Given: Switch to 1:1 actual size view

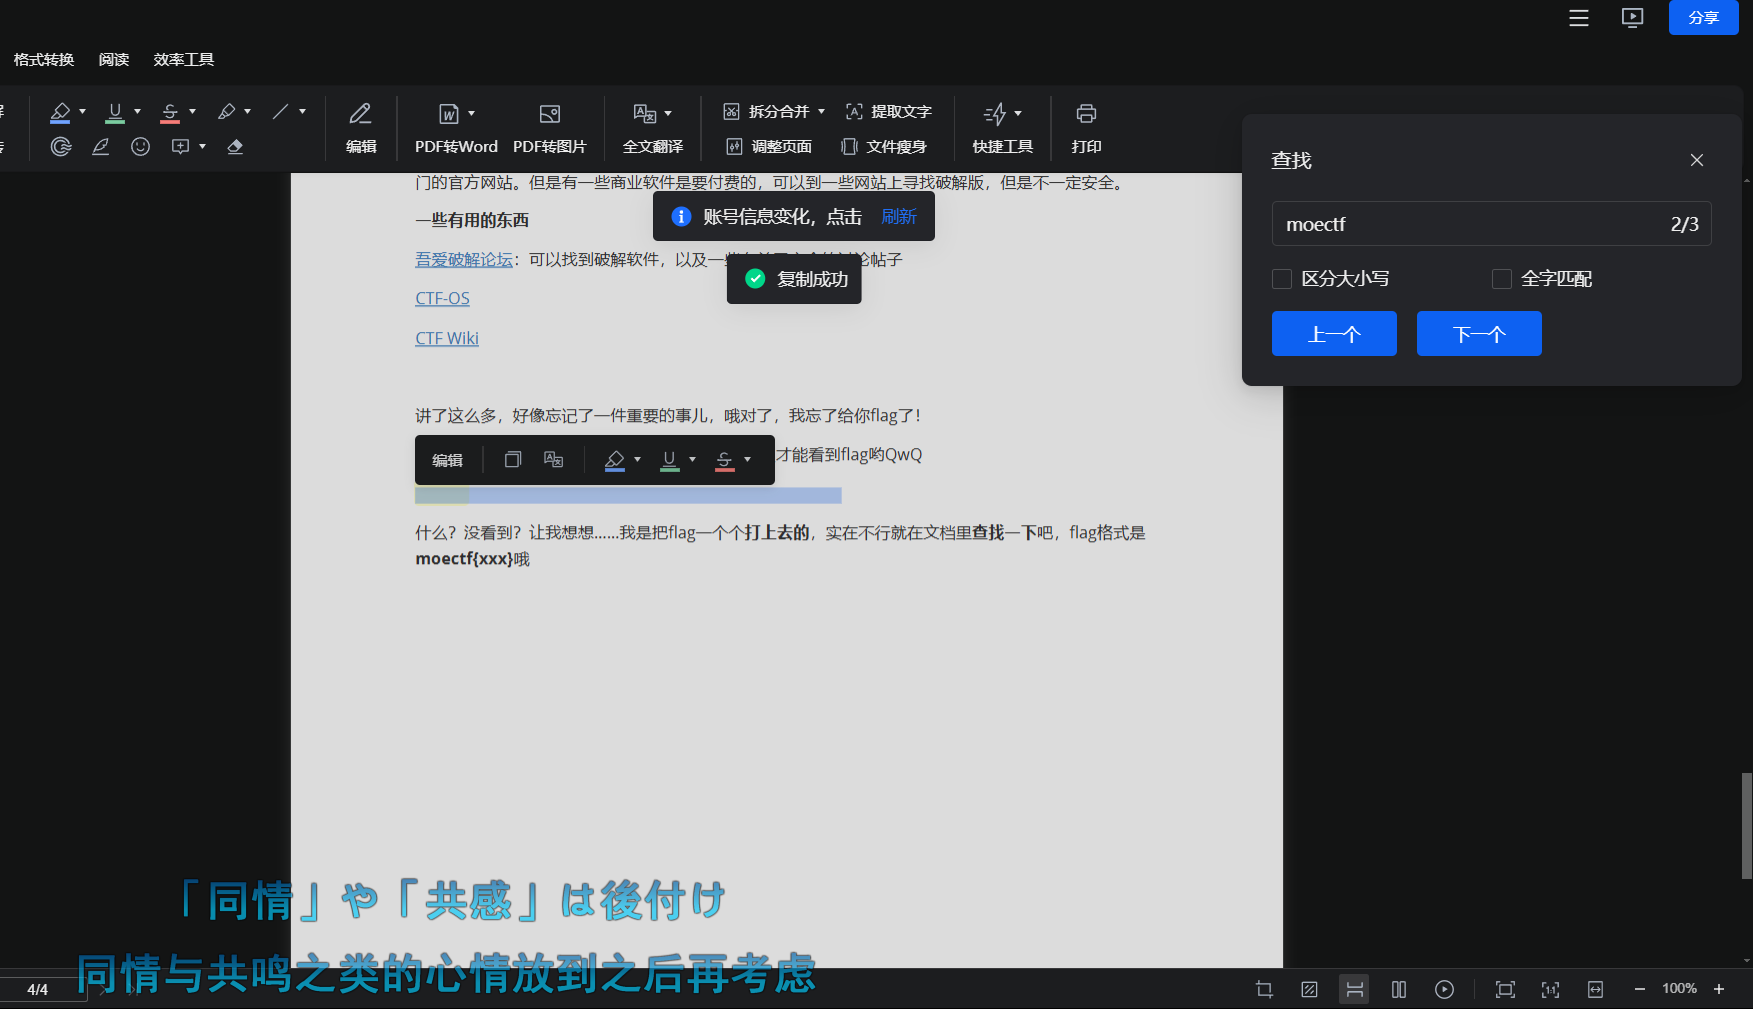Looking at the screenshot, I should (x=1549, y=989).
